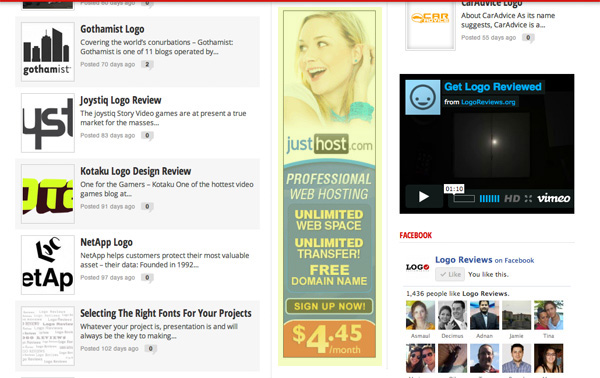Open the comment count on CarAdvice Logo
This screenshot has width=600, height=378.
click(528, 37)
